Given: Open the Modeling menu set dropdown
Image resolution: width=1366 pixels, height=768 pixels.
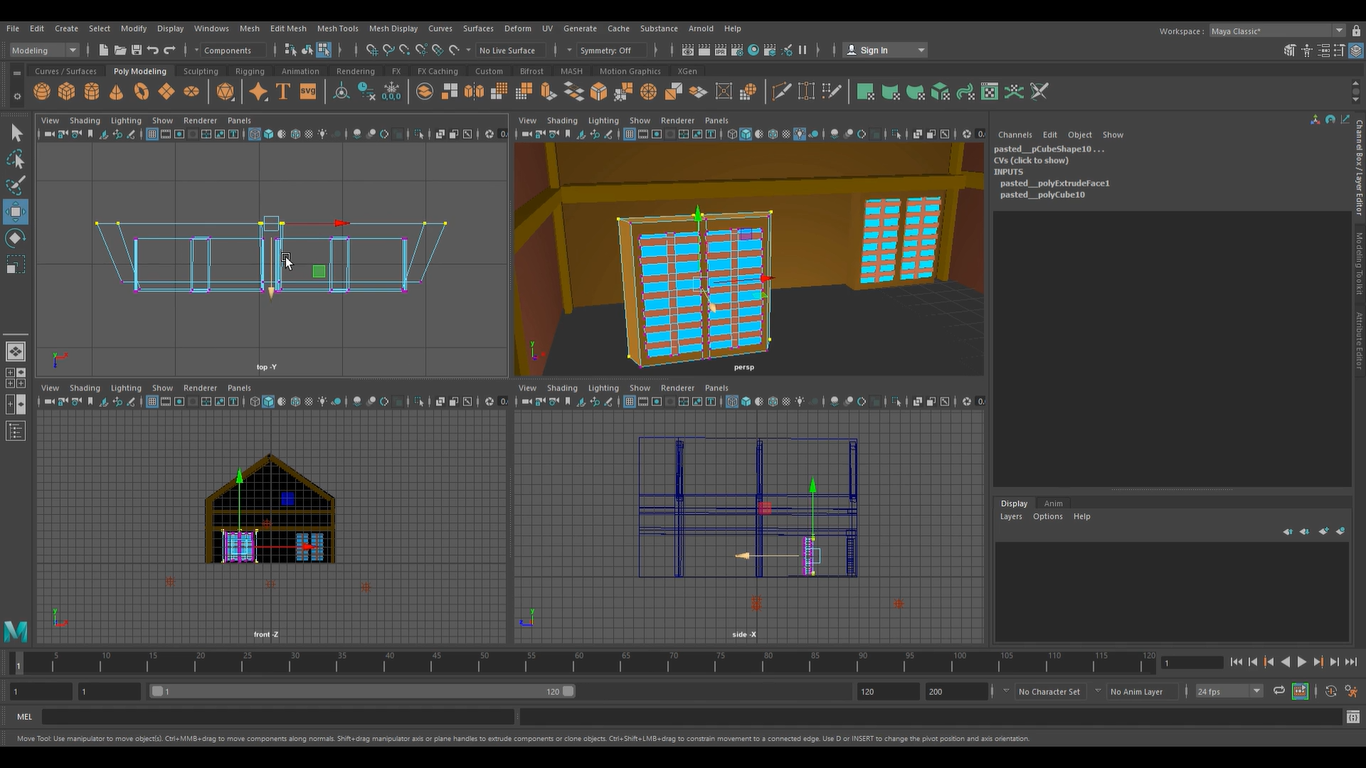Looking at the screenshot, I should coord(44,50).
